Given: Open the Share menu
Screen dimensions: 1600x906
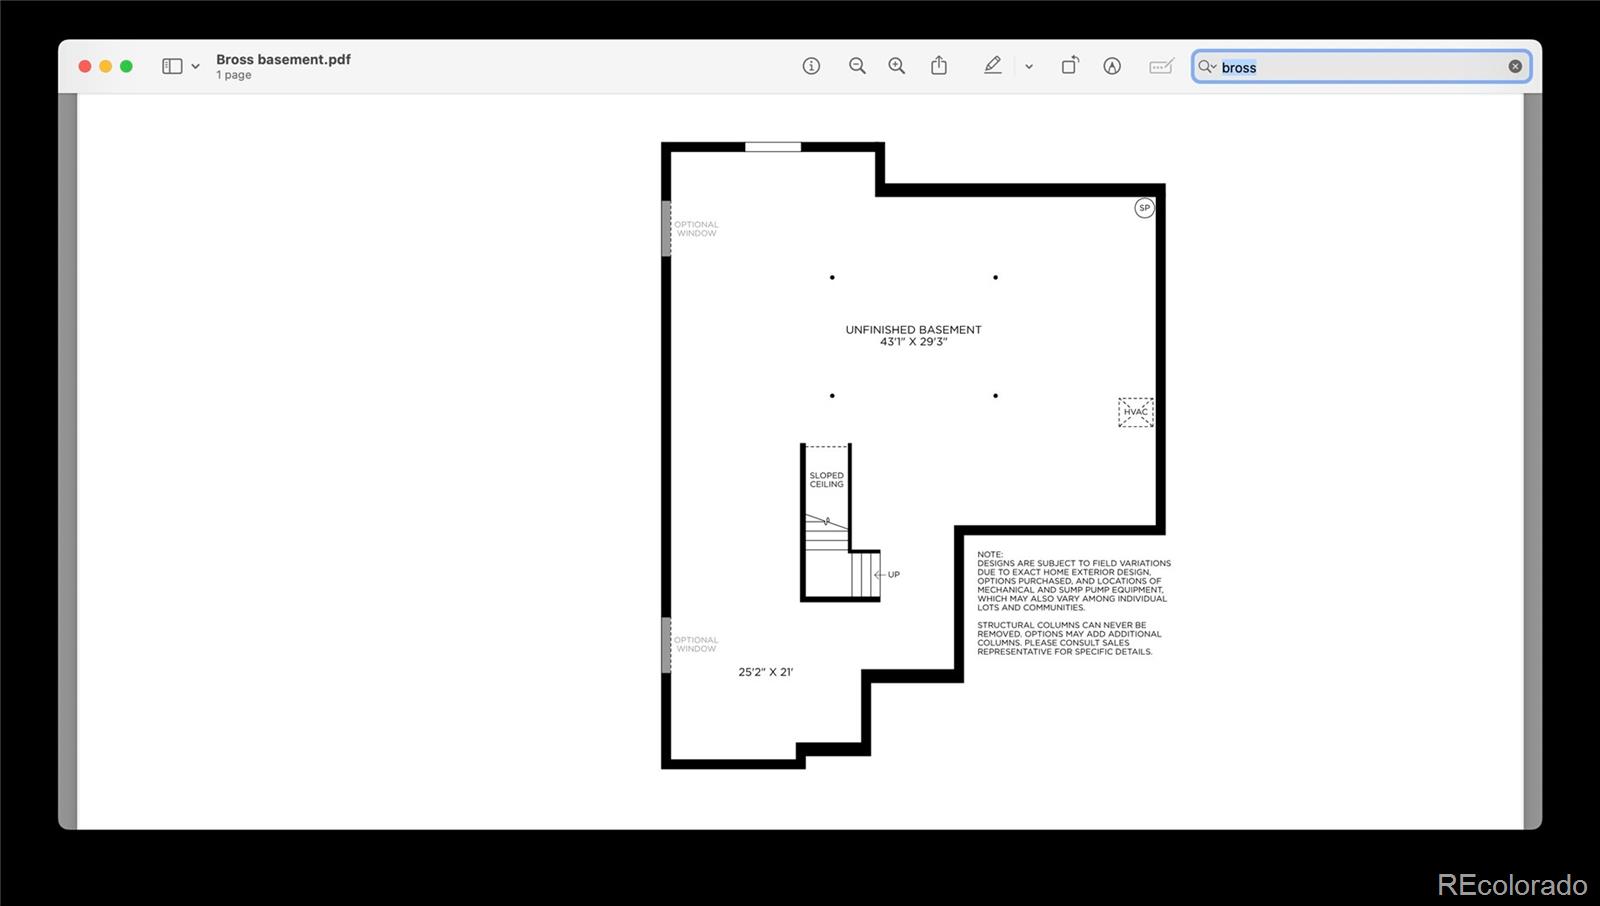Looking at the screenshot, I should tap(939, 66).
